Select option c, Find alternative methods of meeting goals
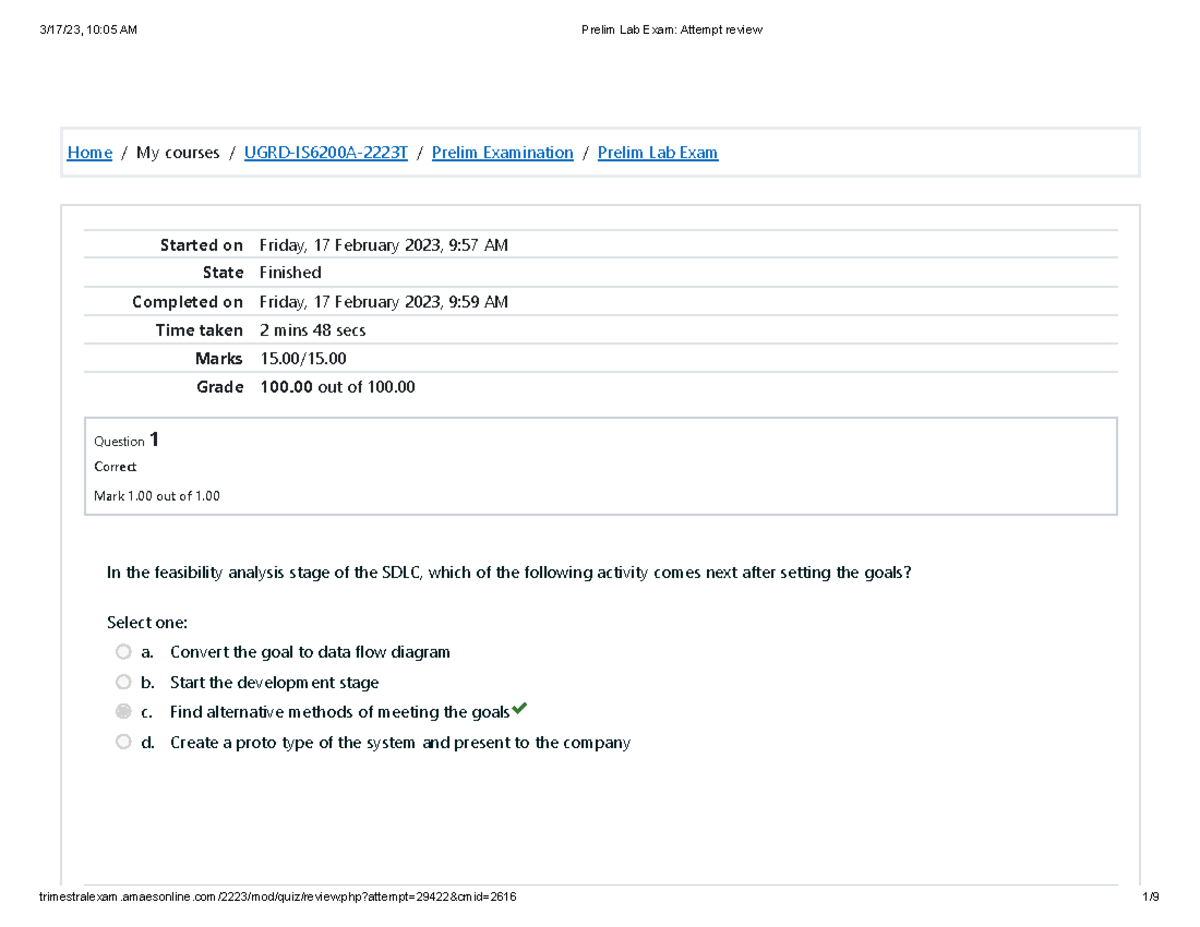 (x=123, y=711)
